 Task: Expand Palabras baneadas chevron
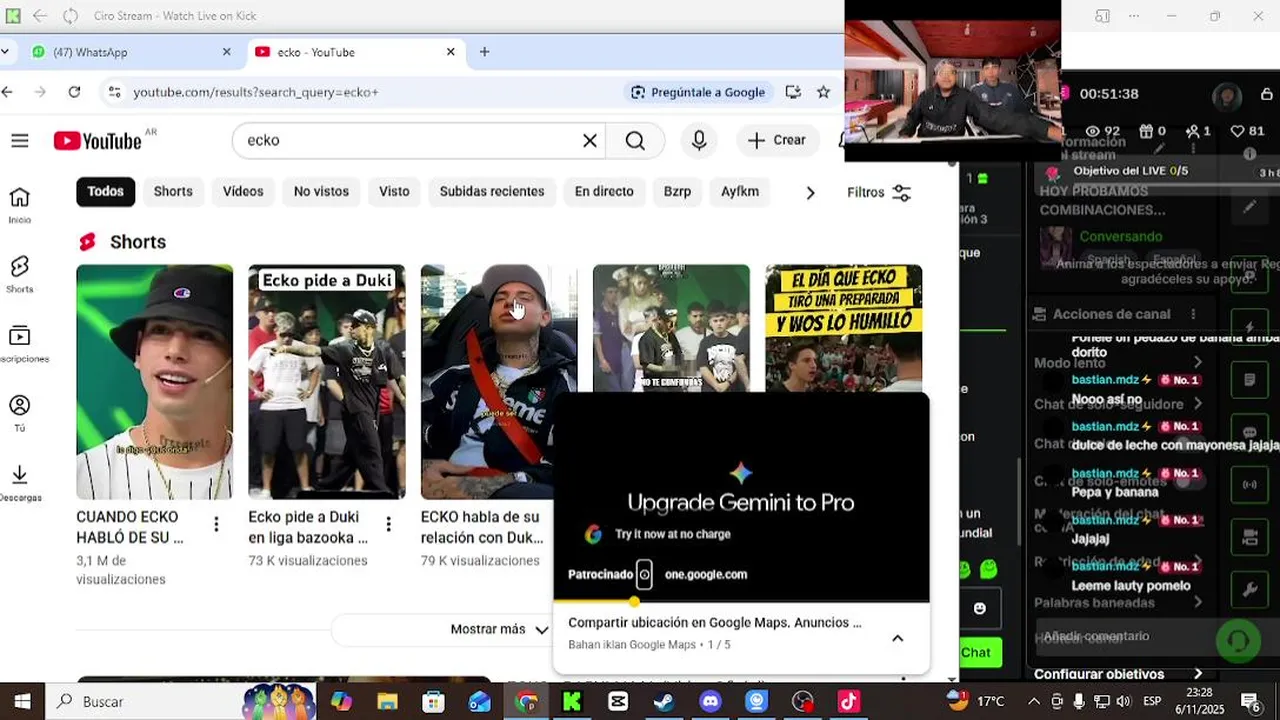1198,603
